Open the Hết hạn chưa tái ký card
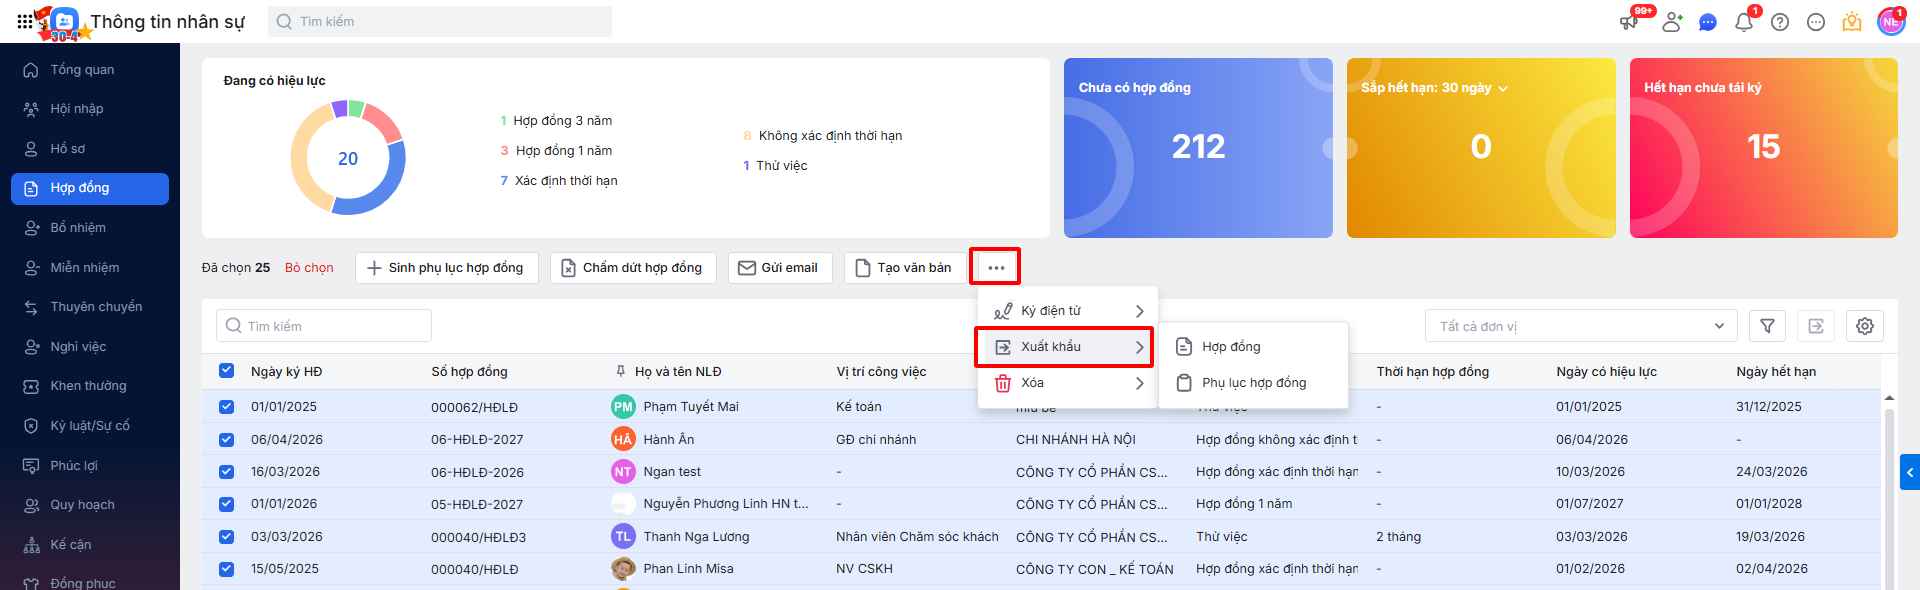The height and width of the screenshot is (590, 1920). click(x=1763, y=148)
